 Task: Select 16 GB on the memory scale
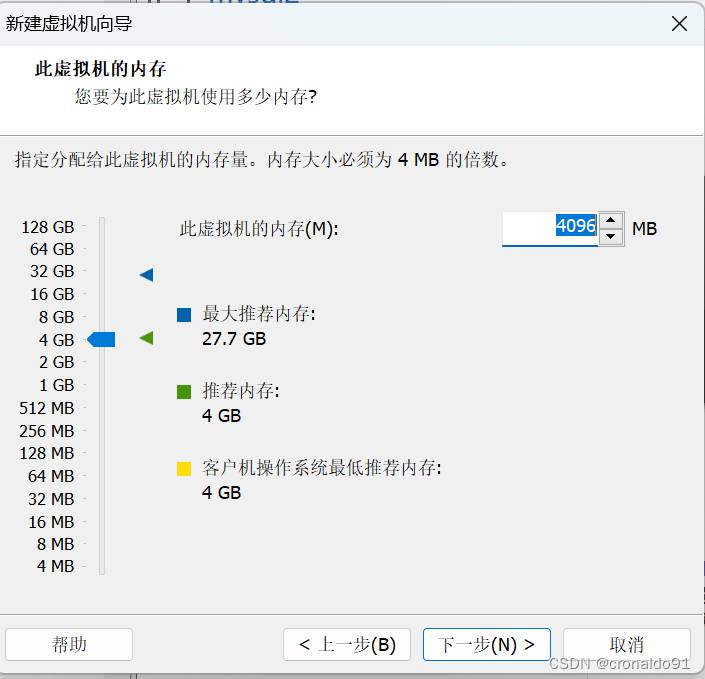102,294
